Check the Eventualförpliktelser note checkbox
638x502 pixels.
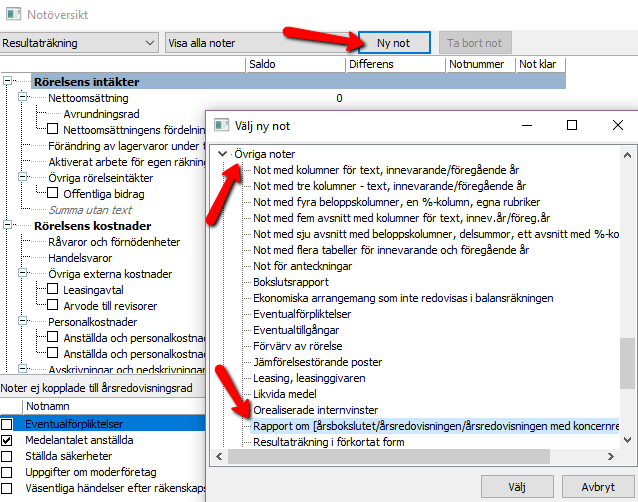point(7,424)
